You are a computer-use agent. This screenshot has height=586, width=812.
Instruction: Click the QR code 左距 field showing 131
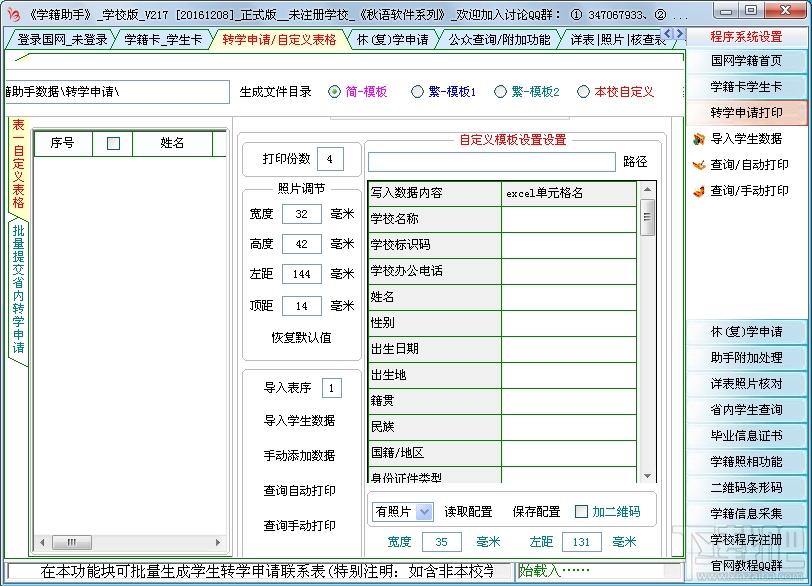tap(582, 542)
